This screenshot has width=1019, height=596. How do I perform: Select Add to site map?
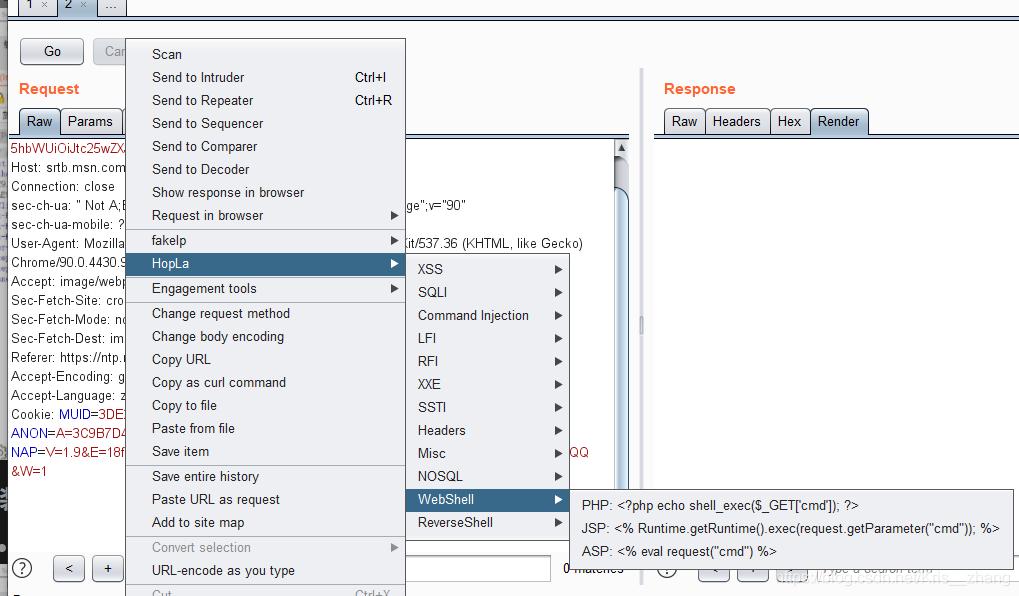pos(265,523)
